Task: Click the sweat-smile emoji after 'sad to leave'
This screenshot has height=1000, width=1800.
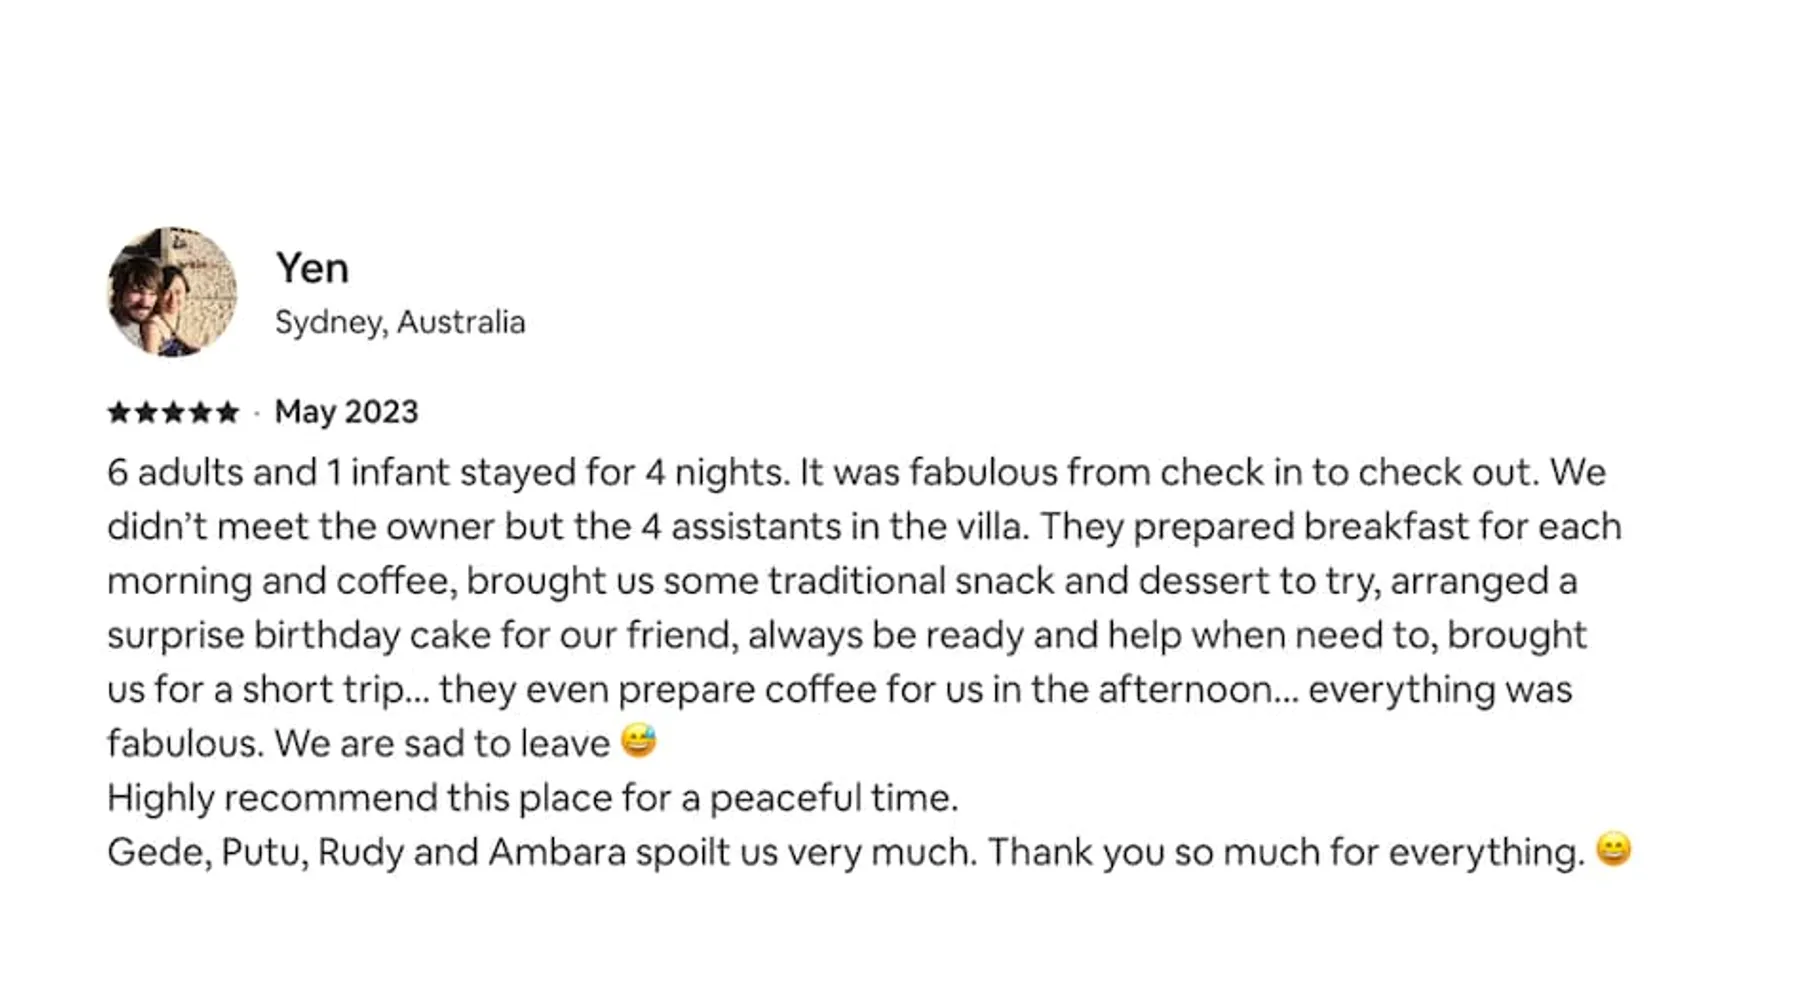Action: (x=638, y=741)
